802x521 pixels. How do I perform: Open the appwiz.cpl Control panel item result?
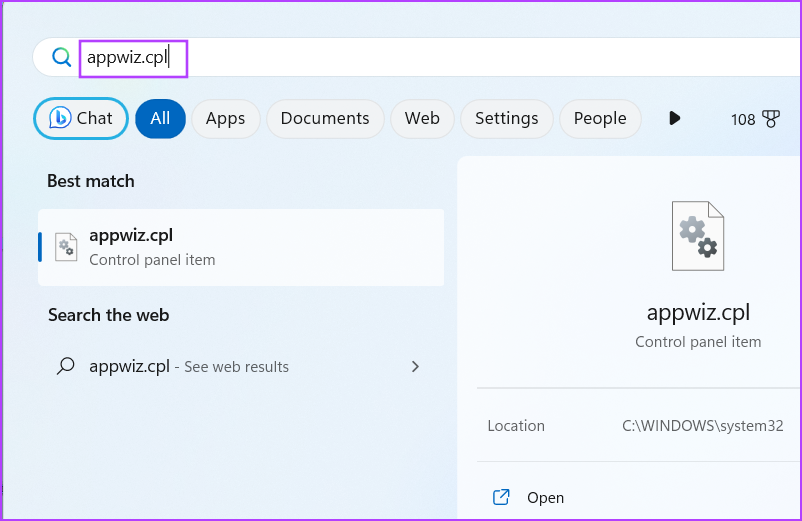[241, 247]
